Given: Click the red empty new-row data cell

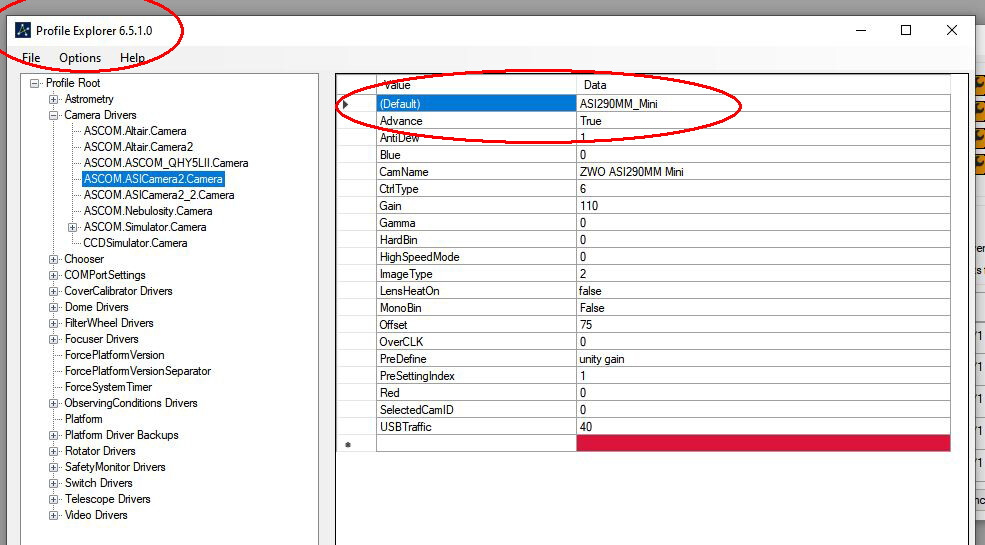Looking at the screenshot, I should click(x=763, y=443).
